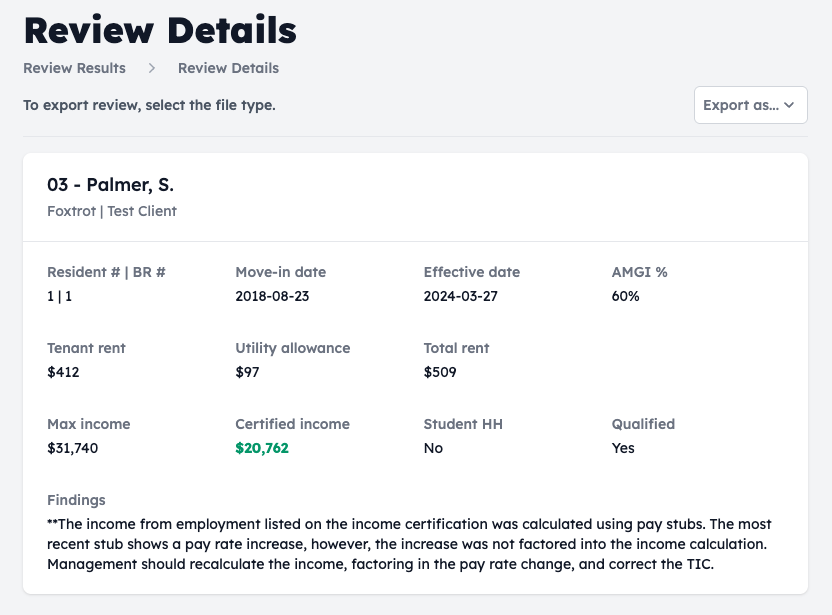Click the Total rent amount $509
The height and width of the screenshot is (615, 832).
[440, 372]
